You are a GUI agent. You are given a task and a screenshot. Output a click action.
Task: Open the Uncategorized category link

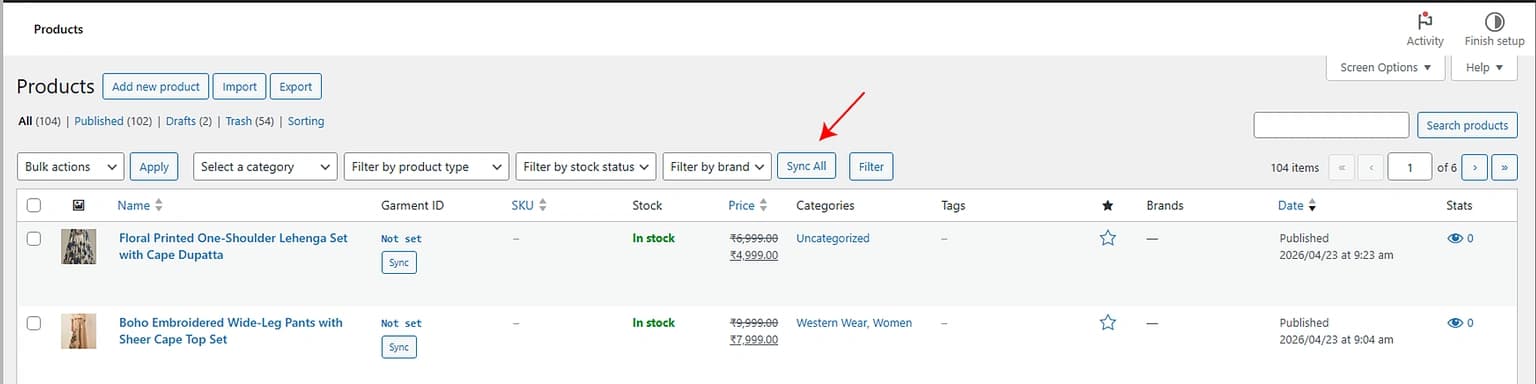tap(833, 238)
